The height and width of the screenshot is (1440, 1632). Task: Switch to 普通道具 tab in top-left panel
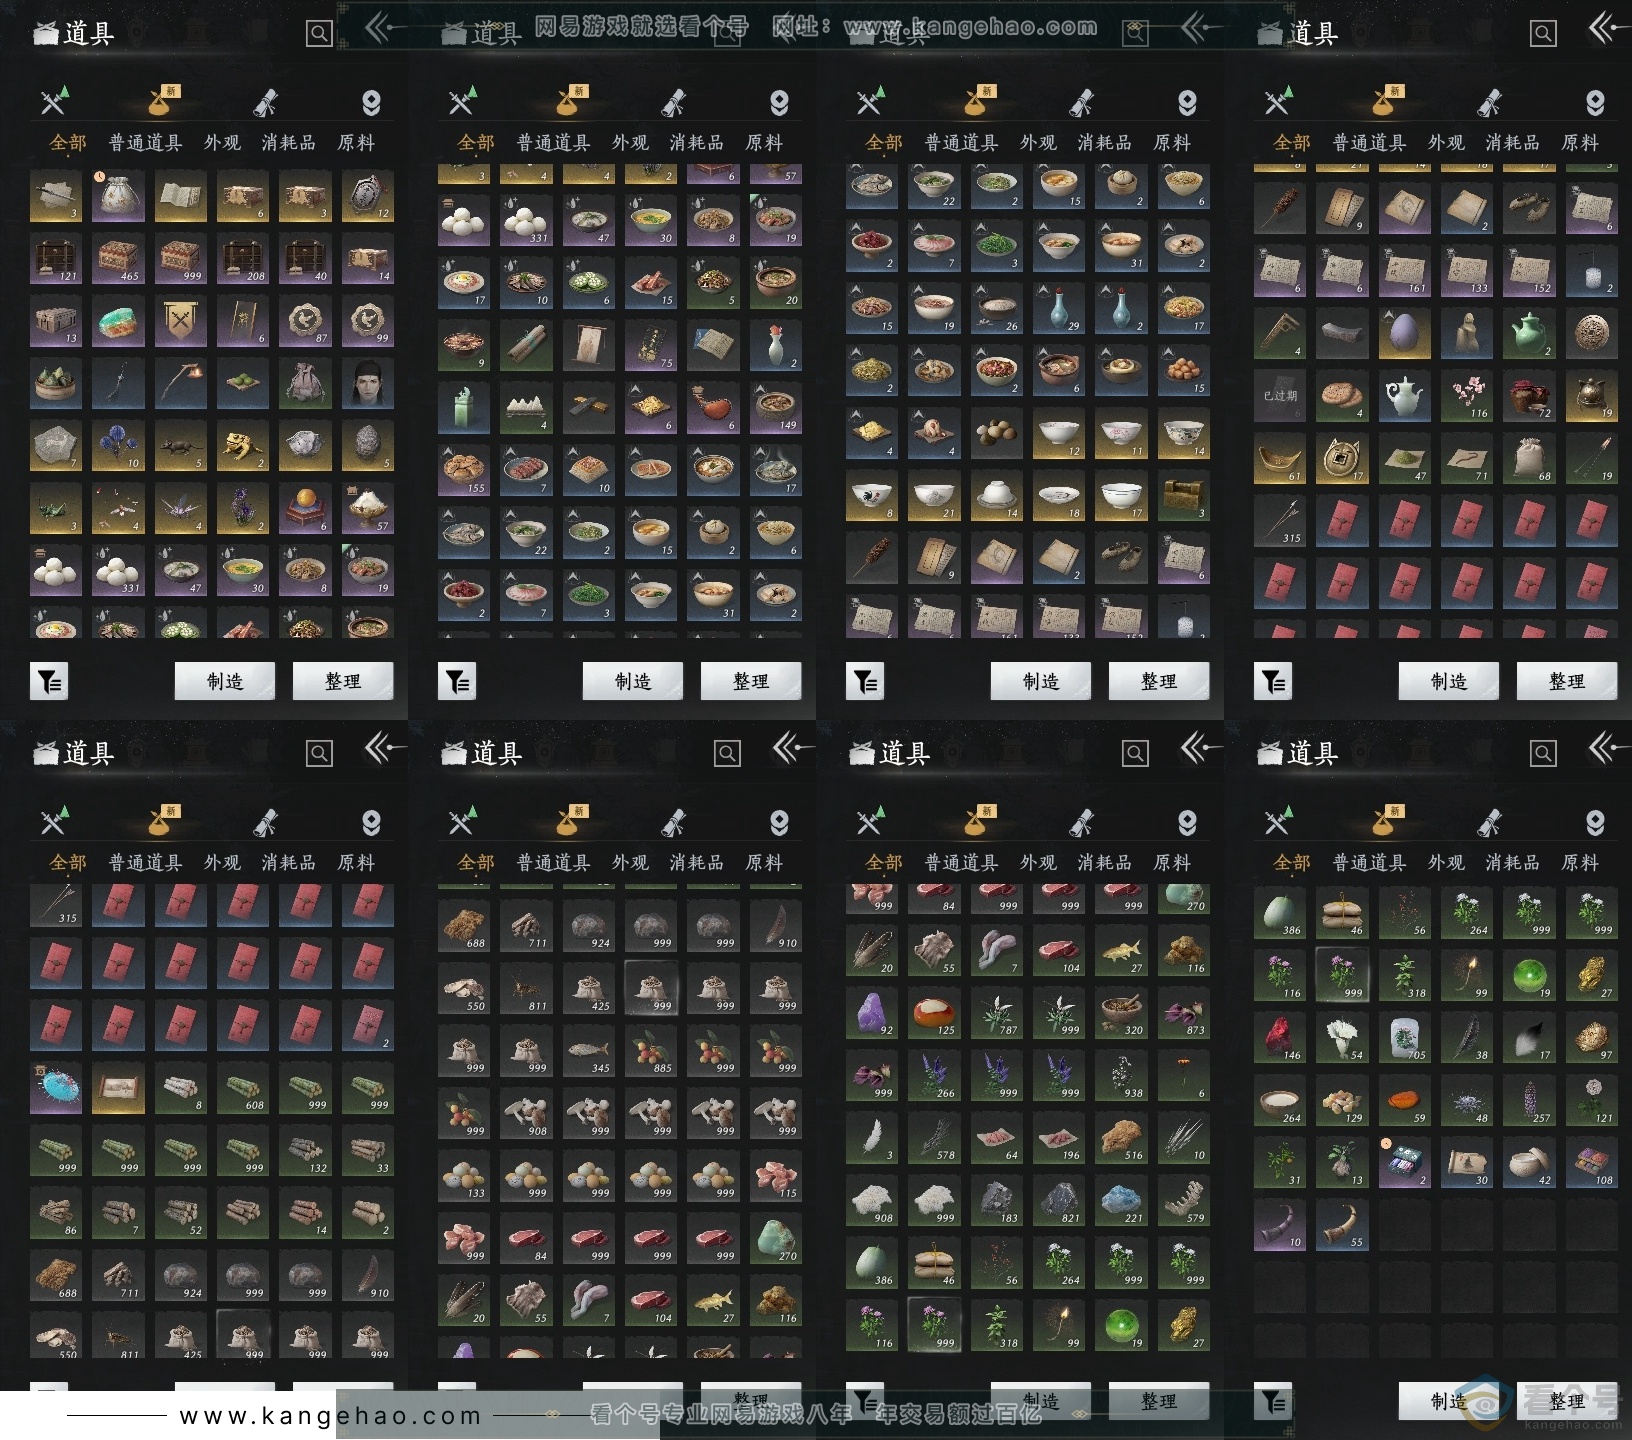coord(145,143)
